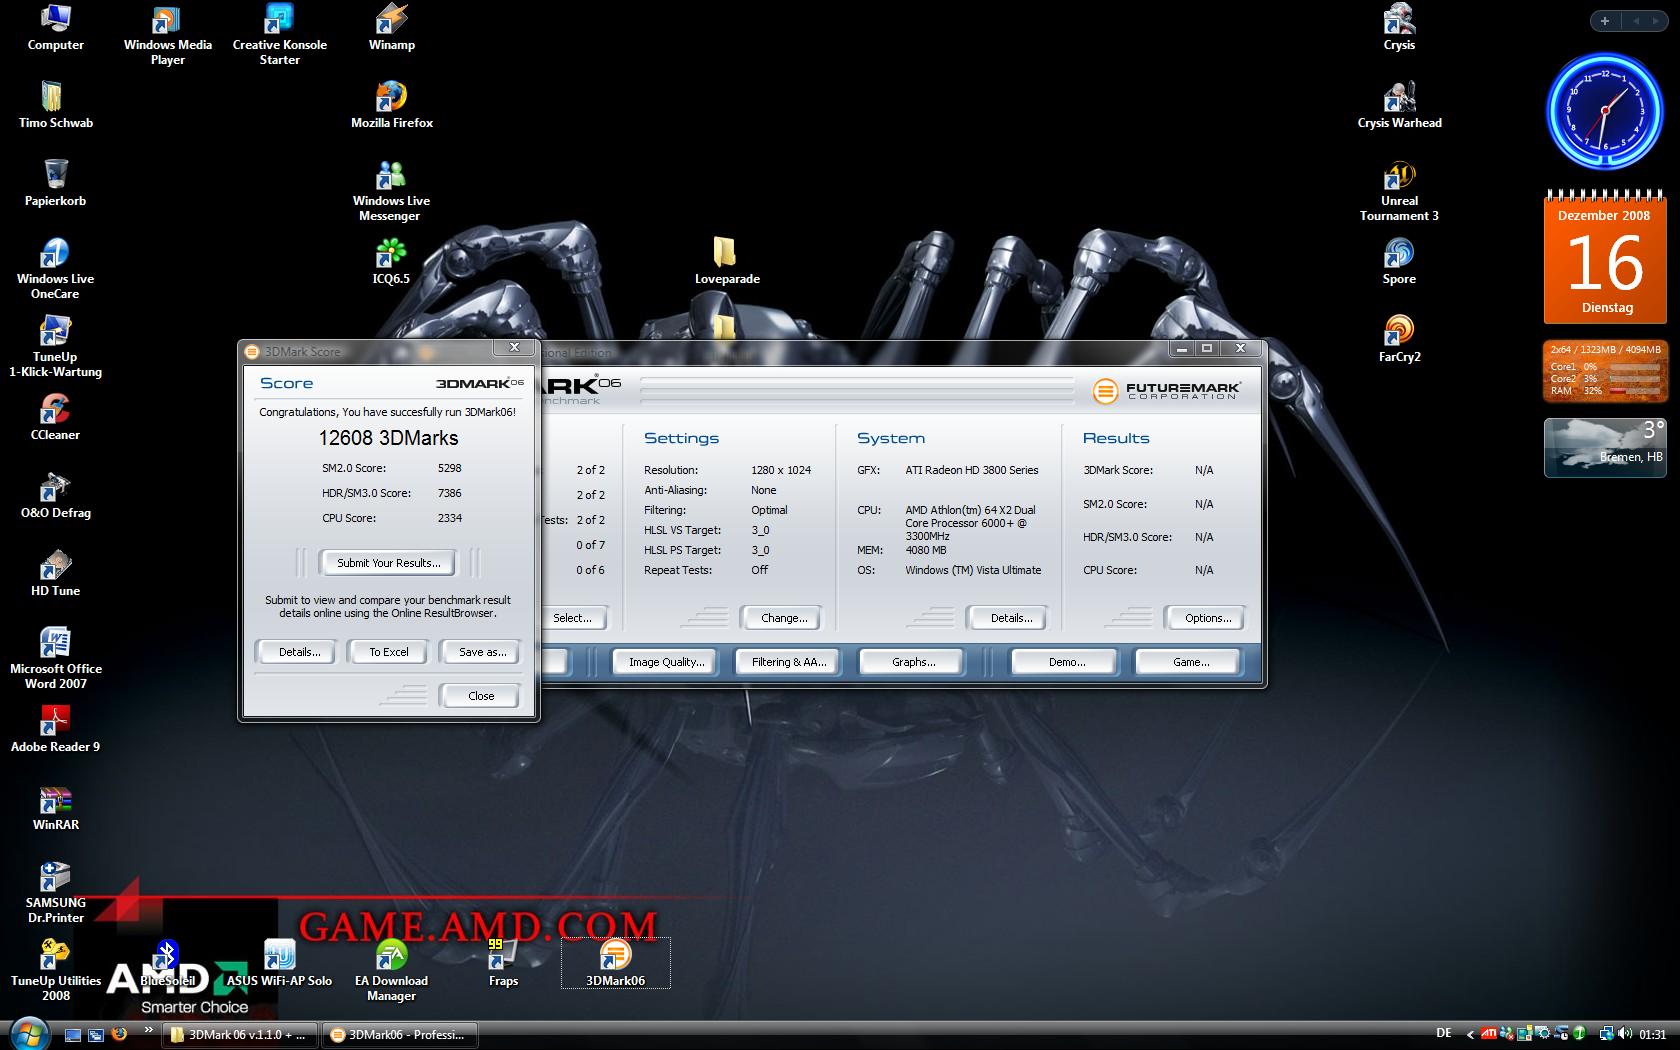Launch CCleaner desktop shortcut
The image size is (1680, 1050).
coord(55,417)
